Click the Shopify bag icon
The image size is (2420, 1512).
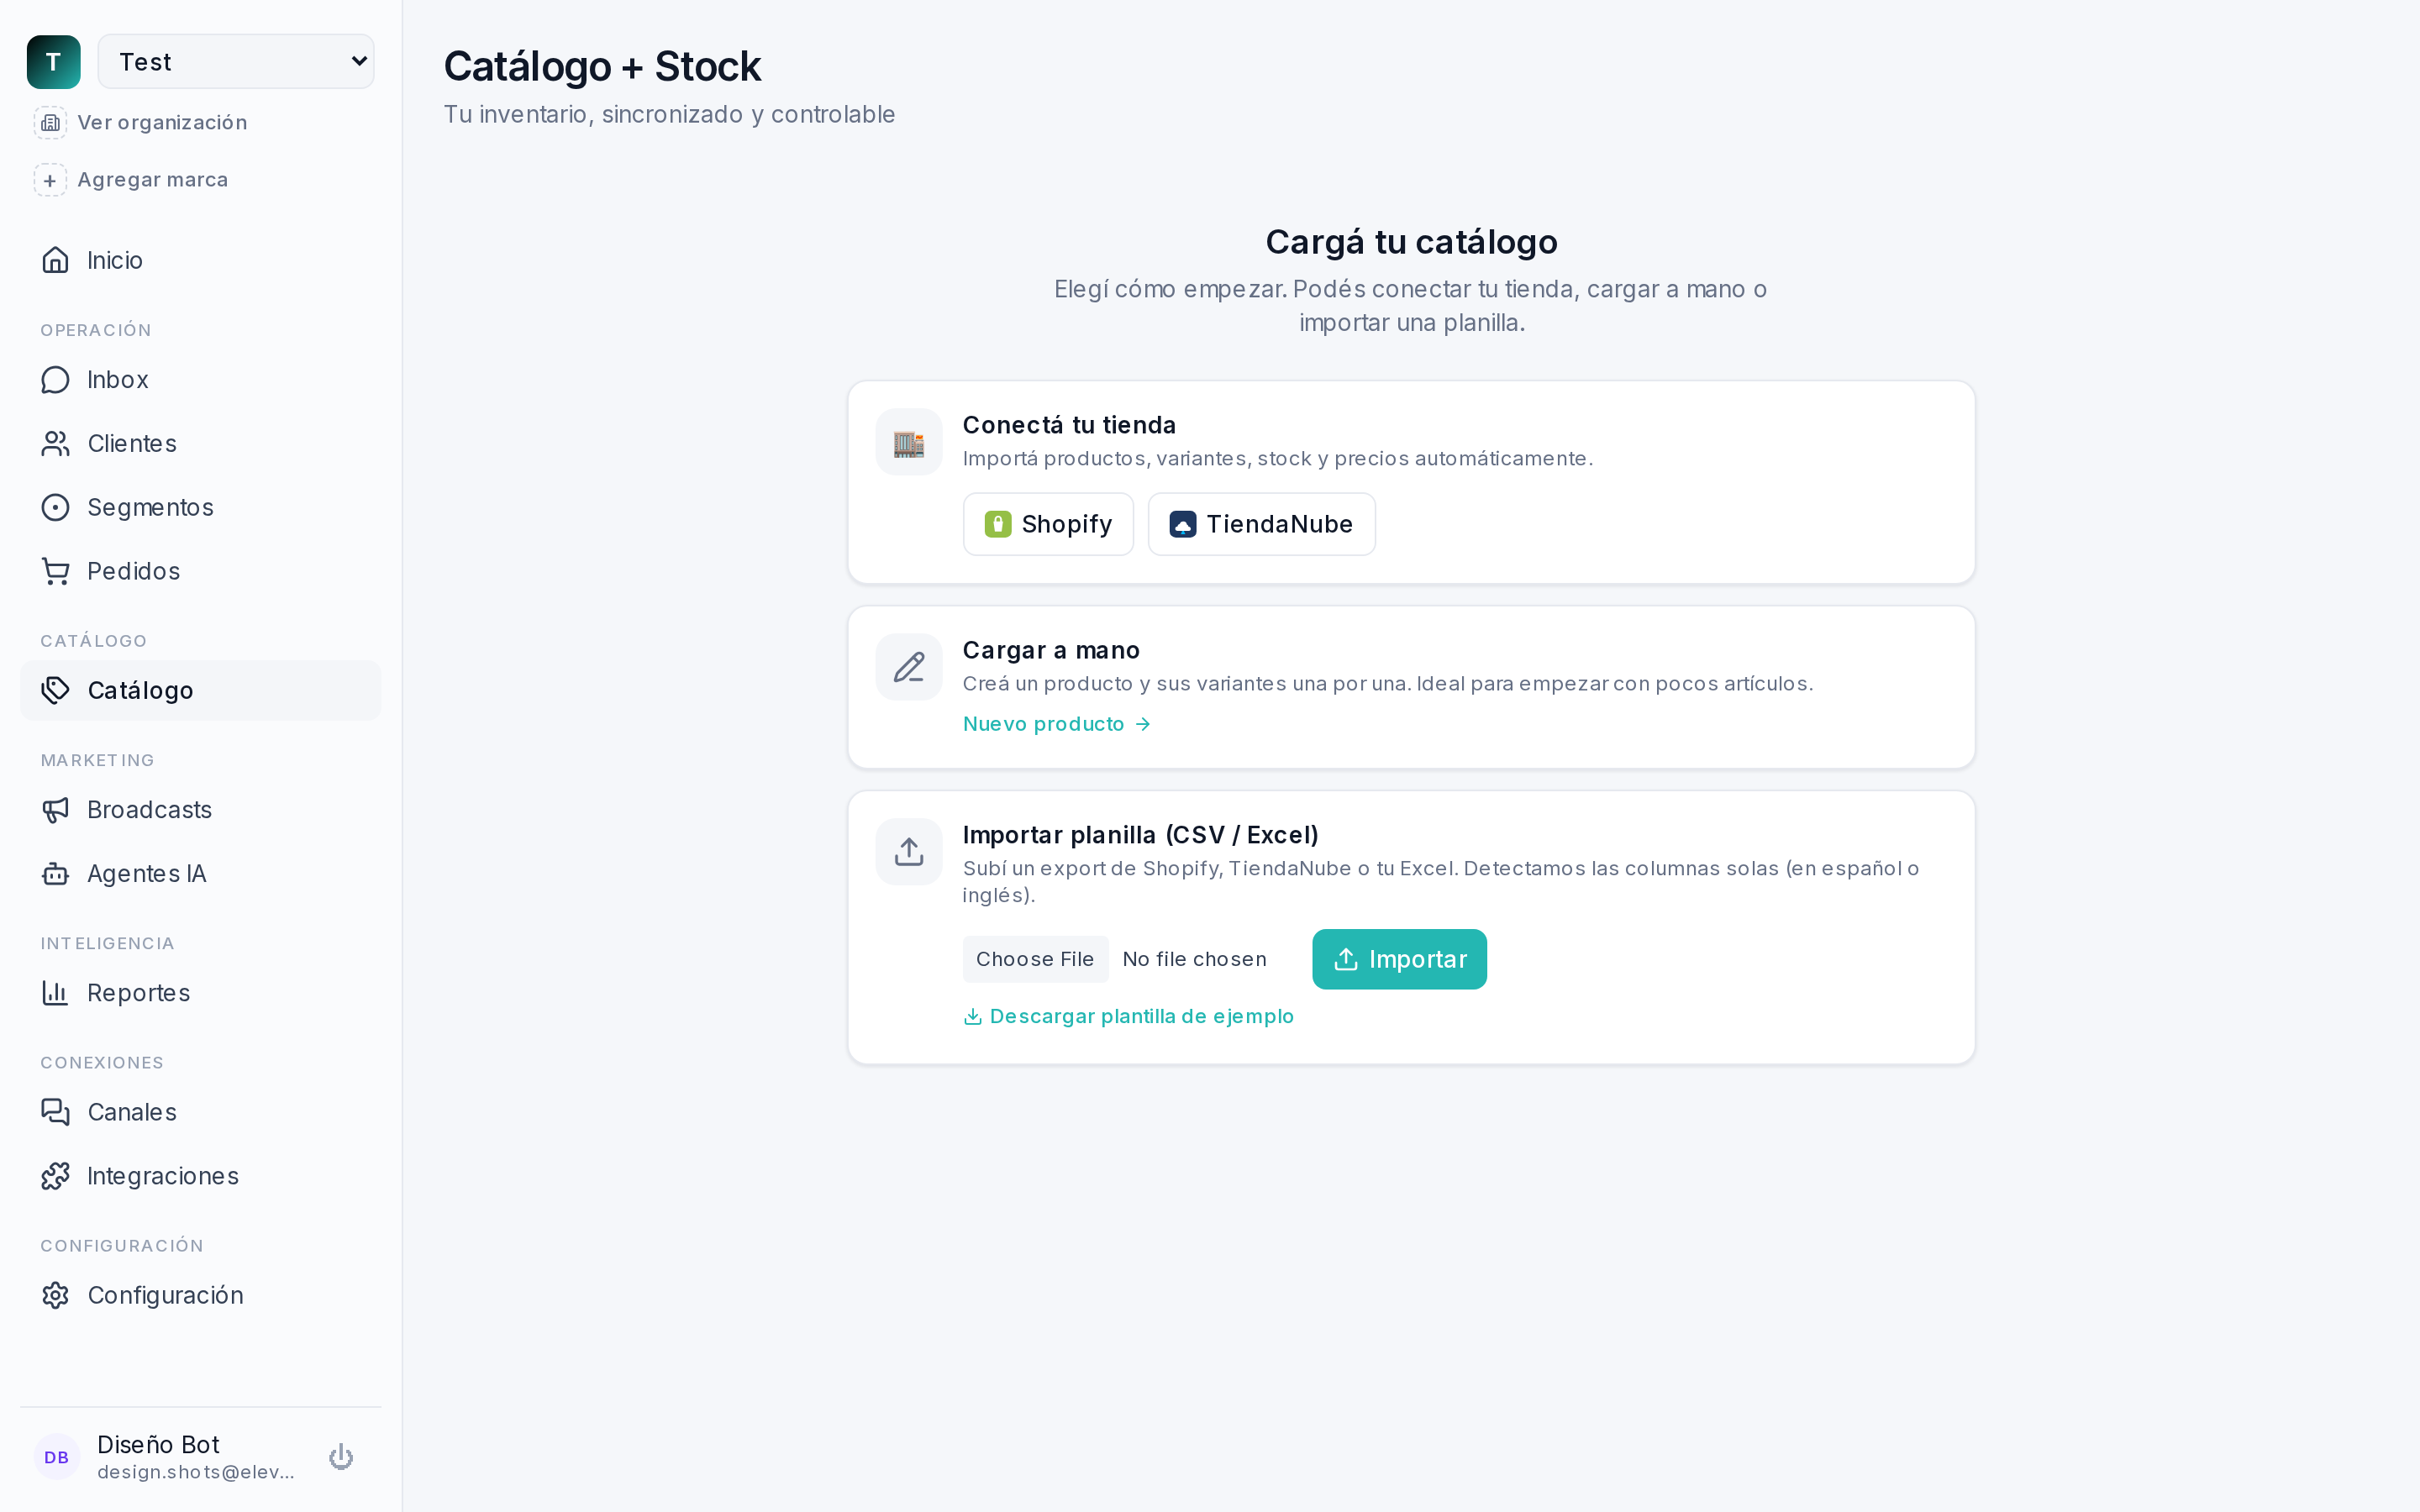[x=997, y=524]
